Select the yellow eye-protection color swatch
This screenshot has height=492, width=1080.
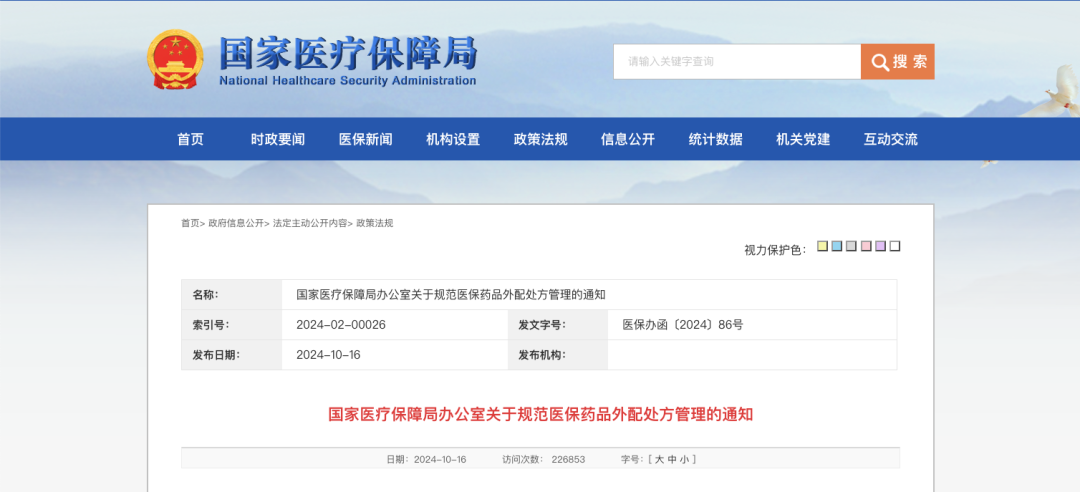(822, 246)
